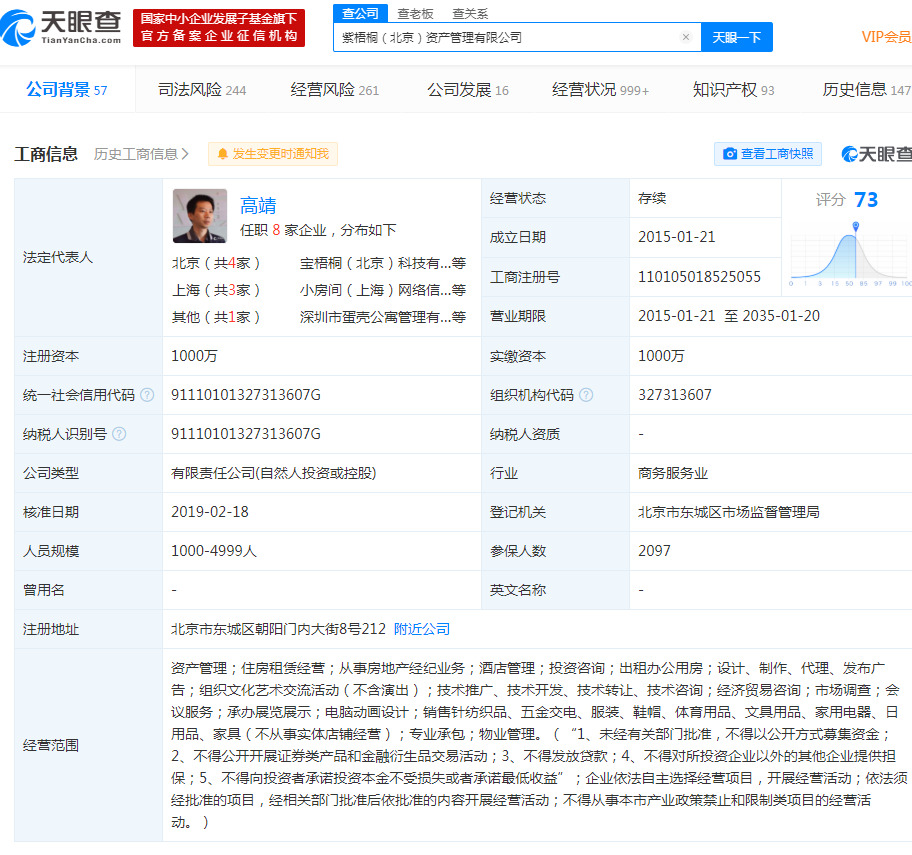This screenshot has width=912, height=855.
Task: Open the 历史信息 tab
Action: pos(866,90)
